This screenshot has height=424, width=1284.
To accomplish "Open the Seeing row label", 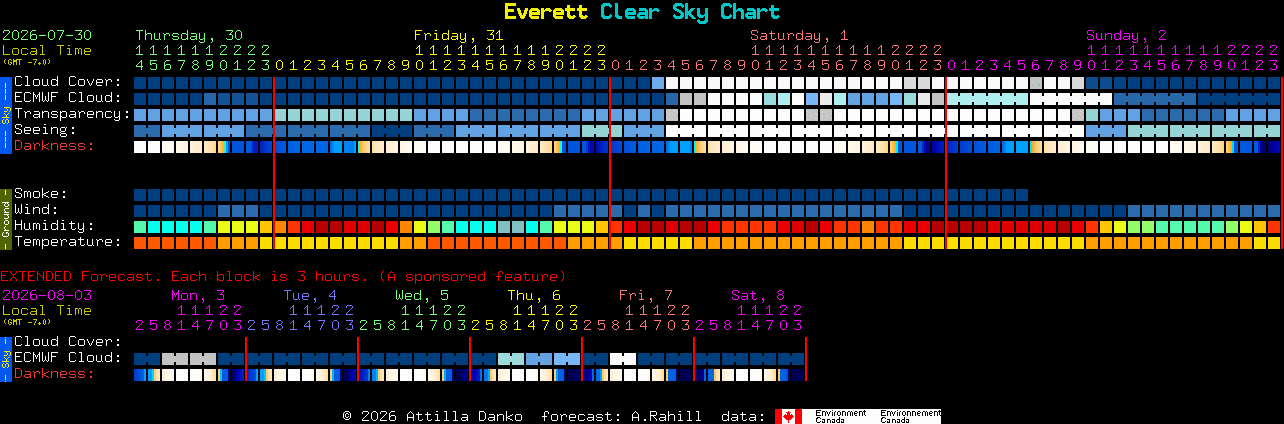I will tap(45, 129).
